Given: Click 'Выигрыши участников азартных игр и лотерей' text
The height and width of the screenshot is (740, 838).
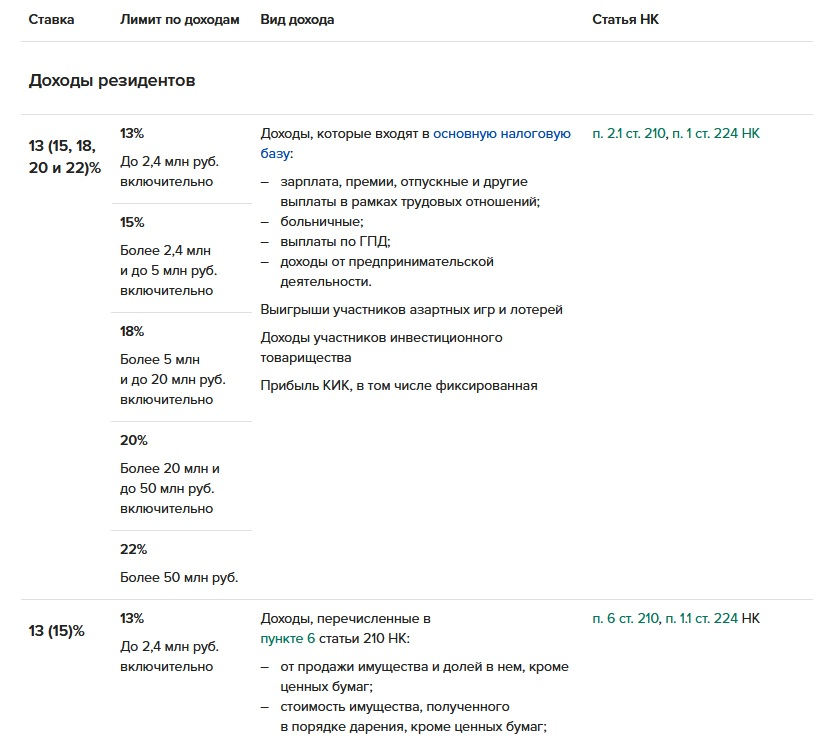Looking at the screenshot, I should [411, 310].
